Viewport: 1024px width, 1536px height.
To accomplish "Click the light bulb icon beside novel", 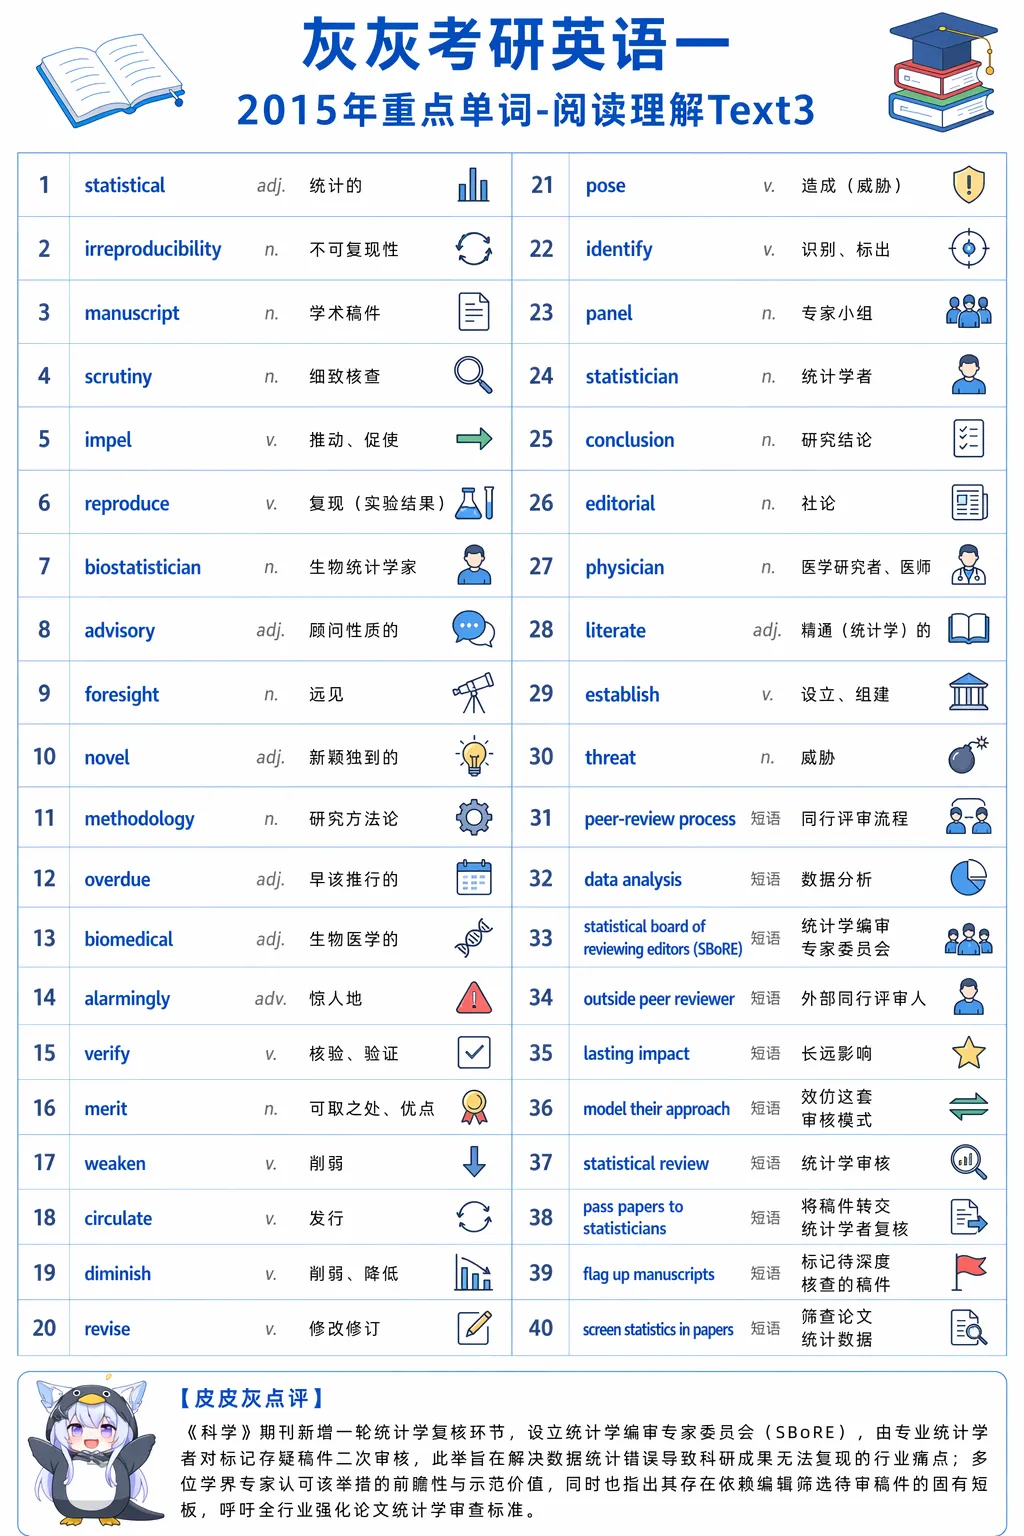I will [x=474, y=756].
